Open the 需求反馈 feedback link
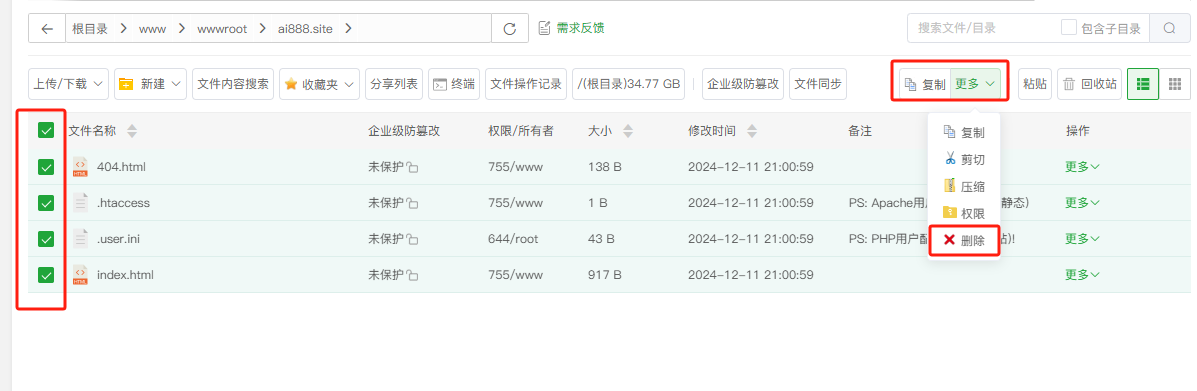Screen dimensions: 1197x391 [x=571, y=28]
